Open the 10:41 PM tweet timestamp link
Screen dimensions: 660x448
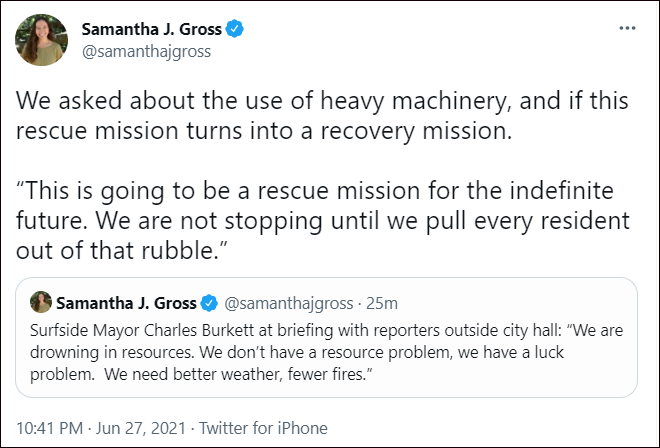47,428
